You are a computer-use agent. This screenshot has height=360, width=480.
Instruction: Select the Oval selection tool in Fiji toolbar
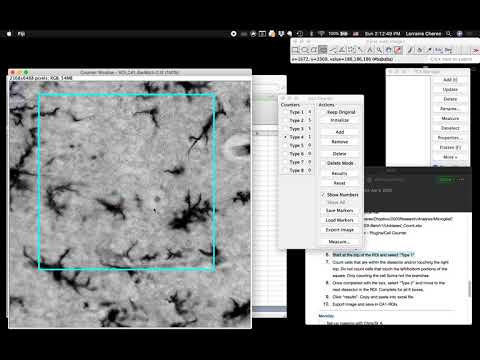point(305,50)
